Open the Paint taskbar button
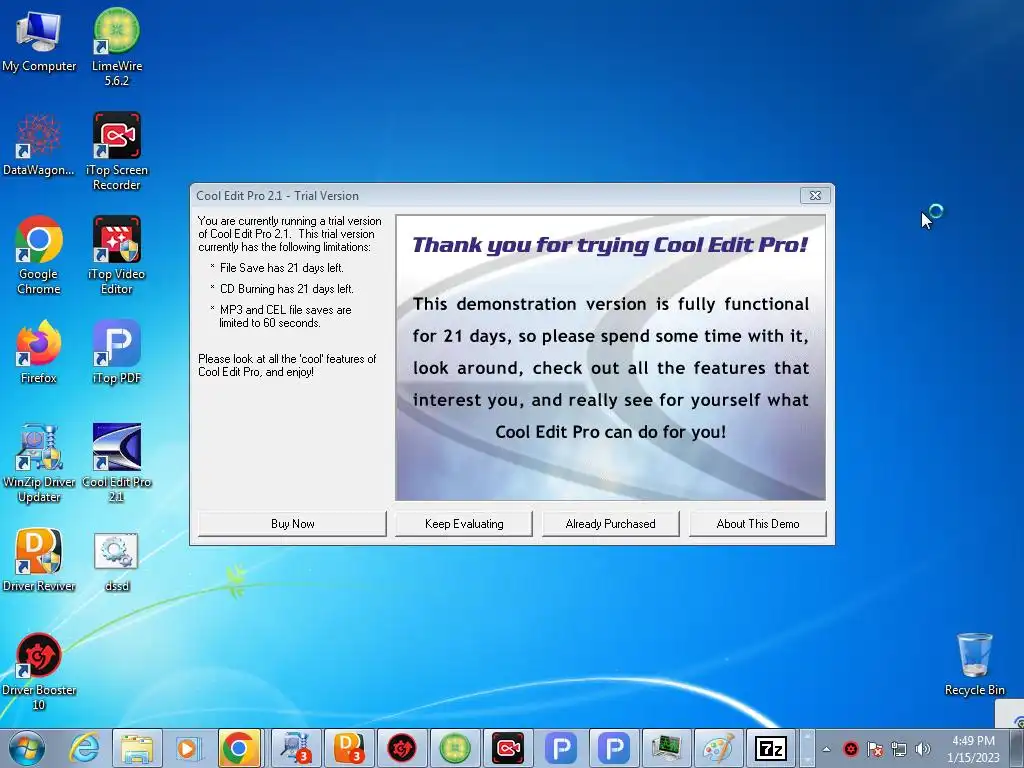 tap(718, 748)
